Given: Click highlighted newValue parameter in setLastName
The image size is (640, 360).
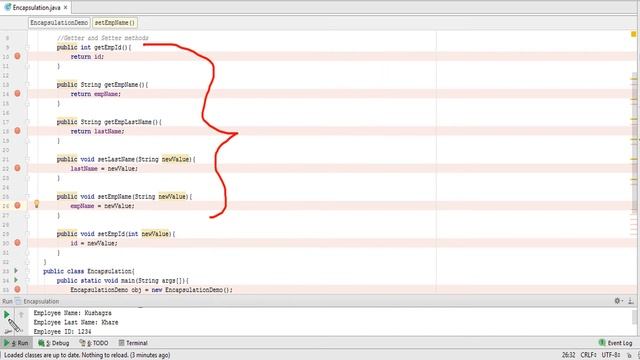Looking at the screenshot, I should pos(176,159).
